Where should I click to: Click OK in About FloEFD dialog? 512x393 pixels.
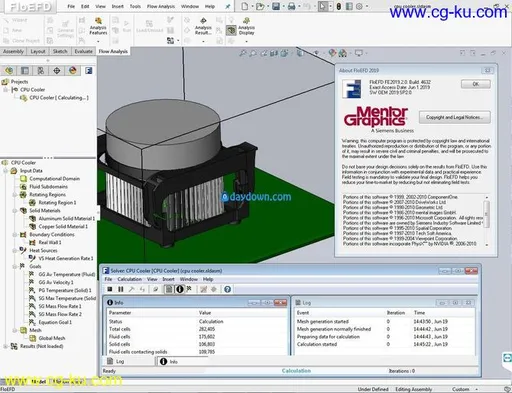[476, 84]
